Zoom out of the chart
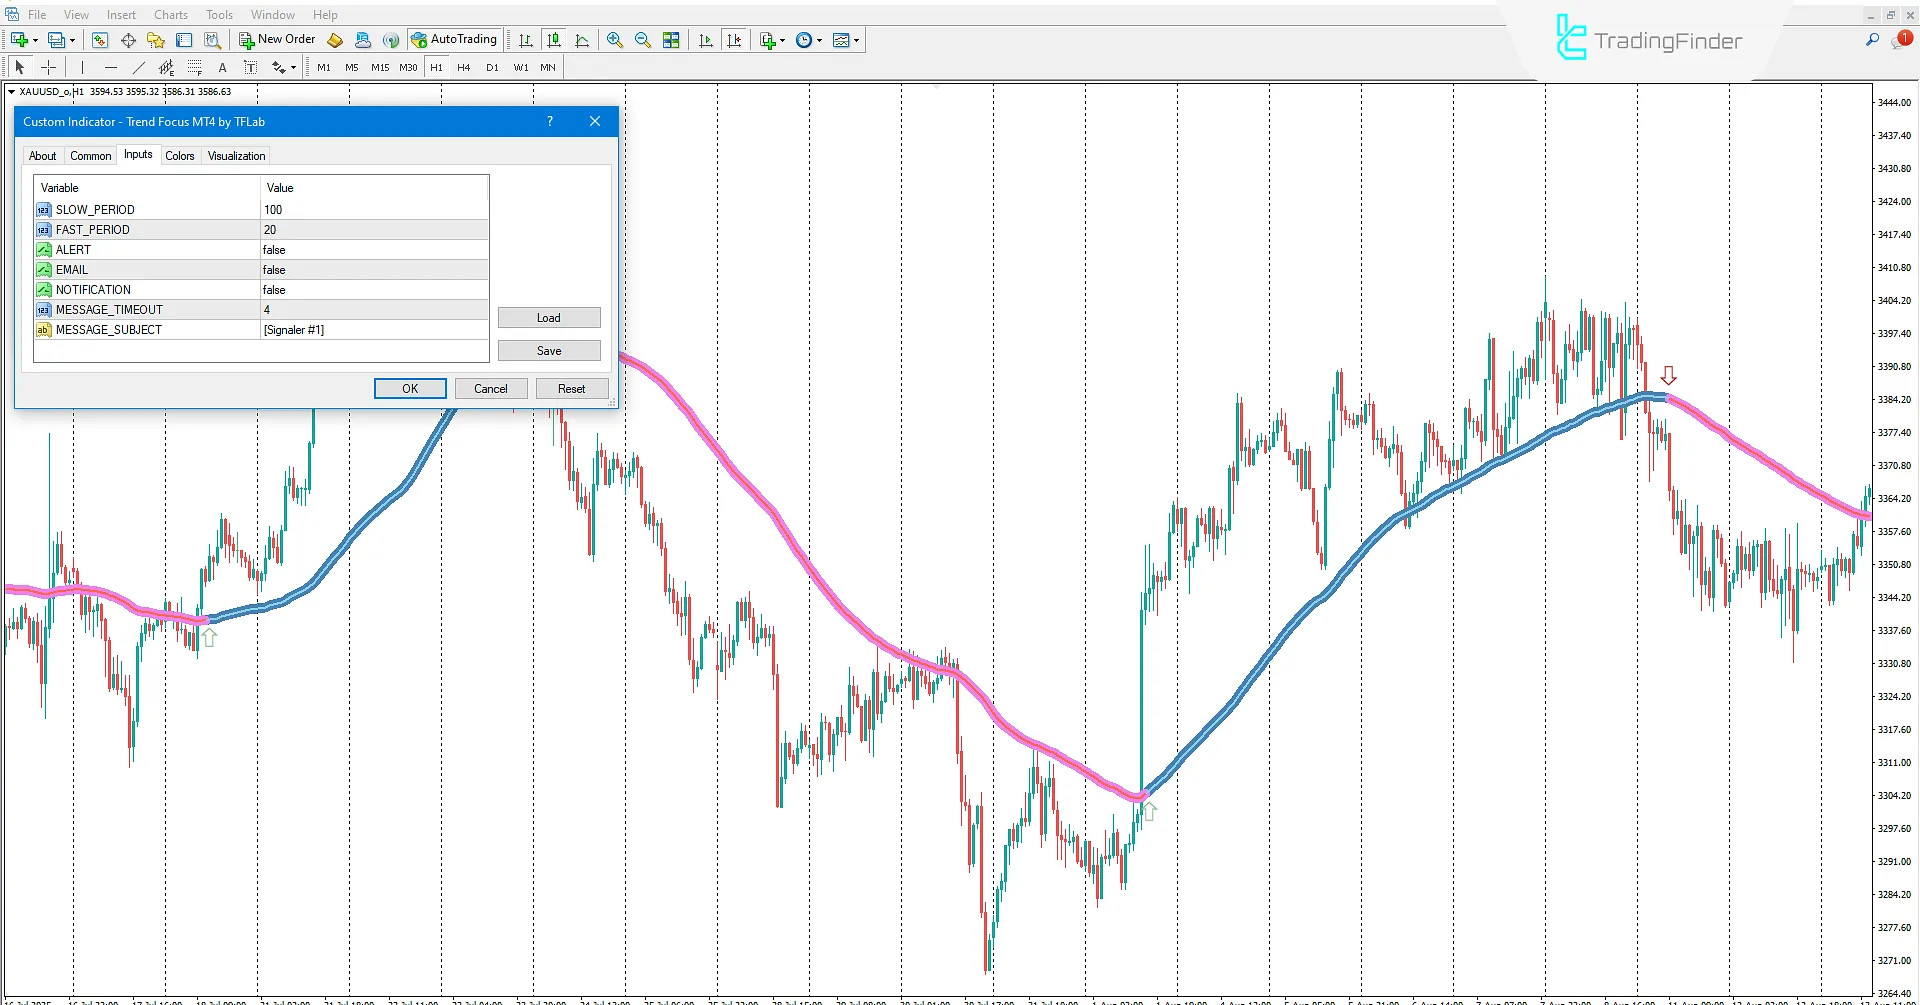The width and height of the screenshot is (1920, 1005). pyautogui.click(x=643, y=40)
